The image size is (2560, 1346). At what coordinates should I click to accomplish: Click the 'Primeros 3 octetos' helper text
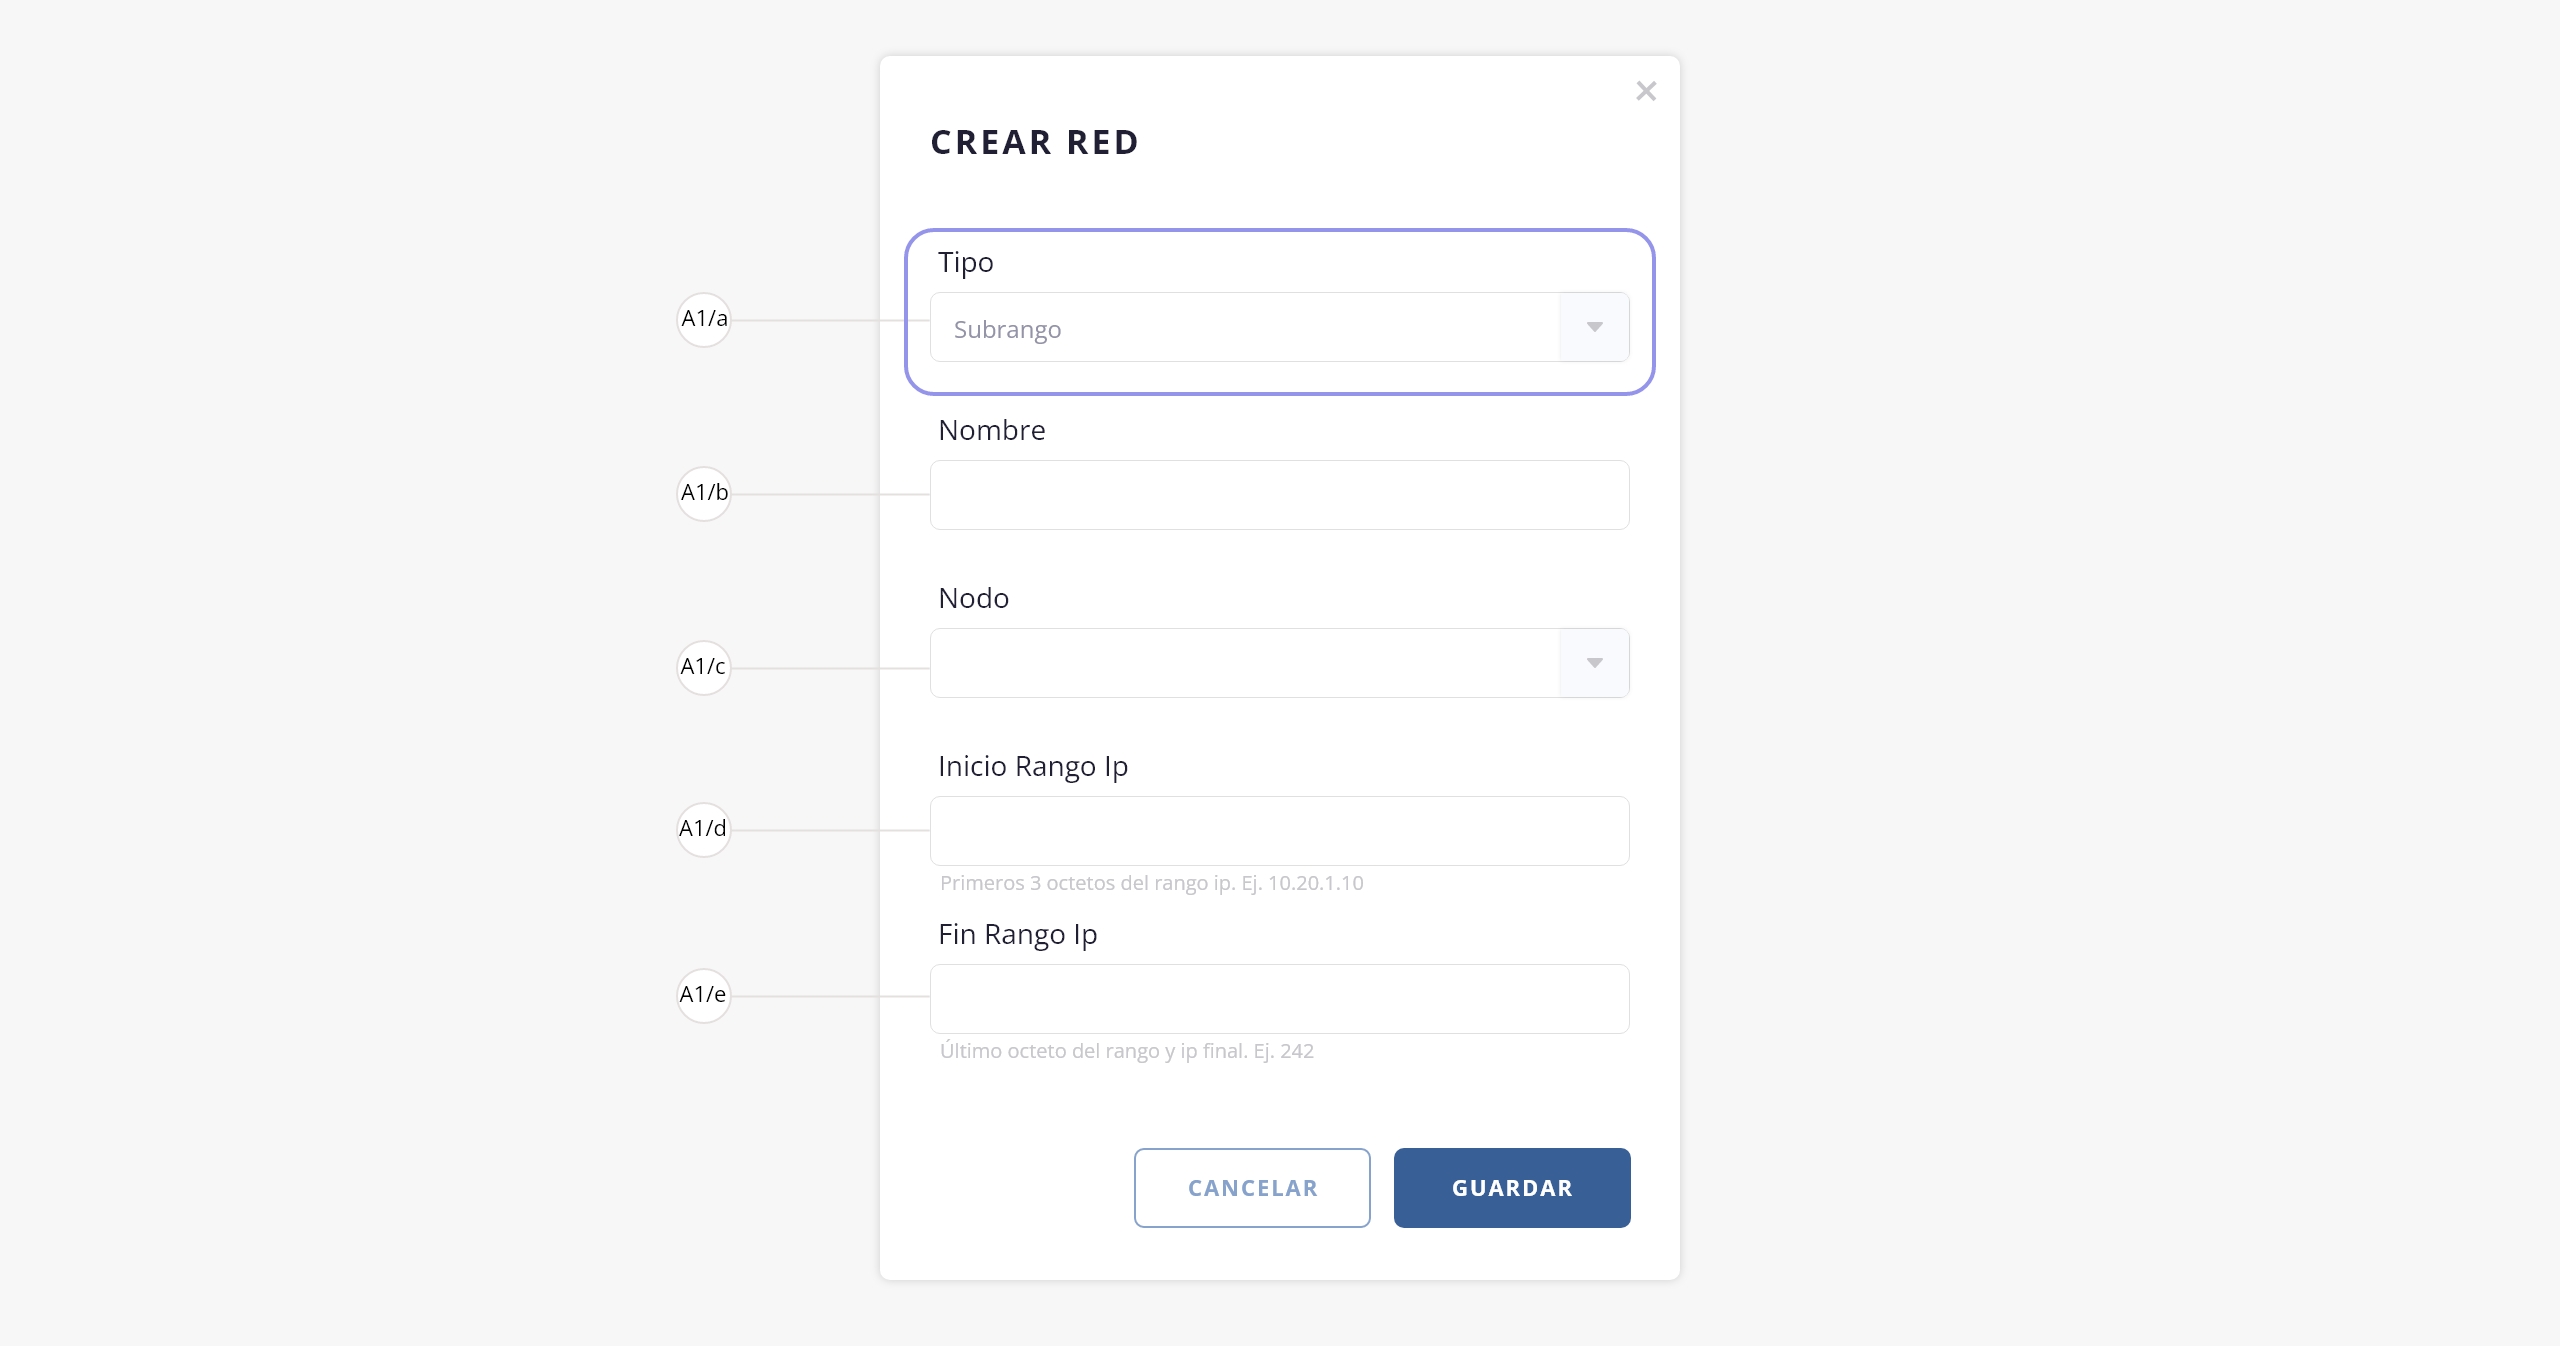(1151, 884)
